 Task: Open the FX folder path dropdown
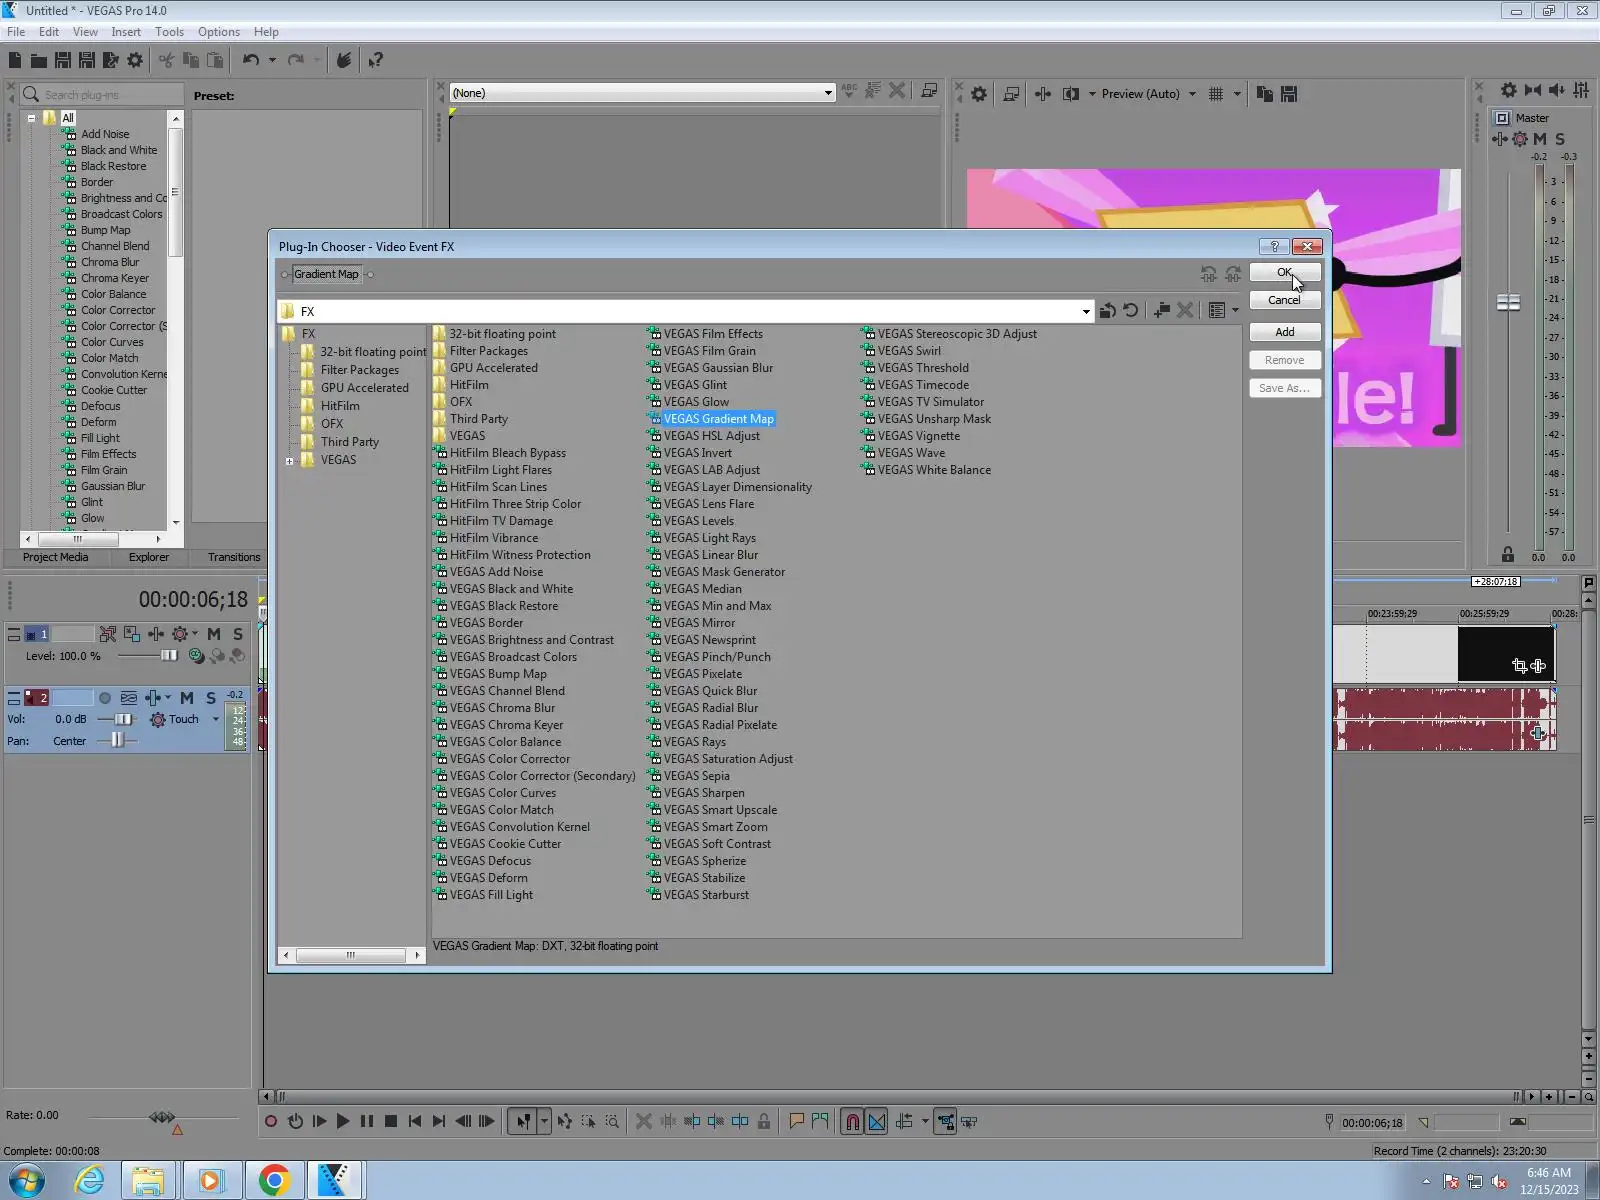(x=1086, y=312)
